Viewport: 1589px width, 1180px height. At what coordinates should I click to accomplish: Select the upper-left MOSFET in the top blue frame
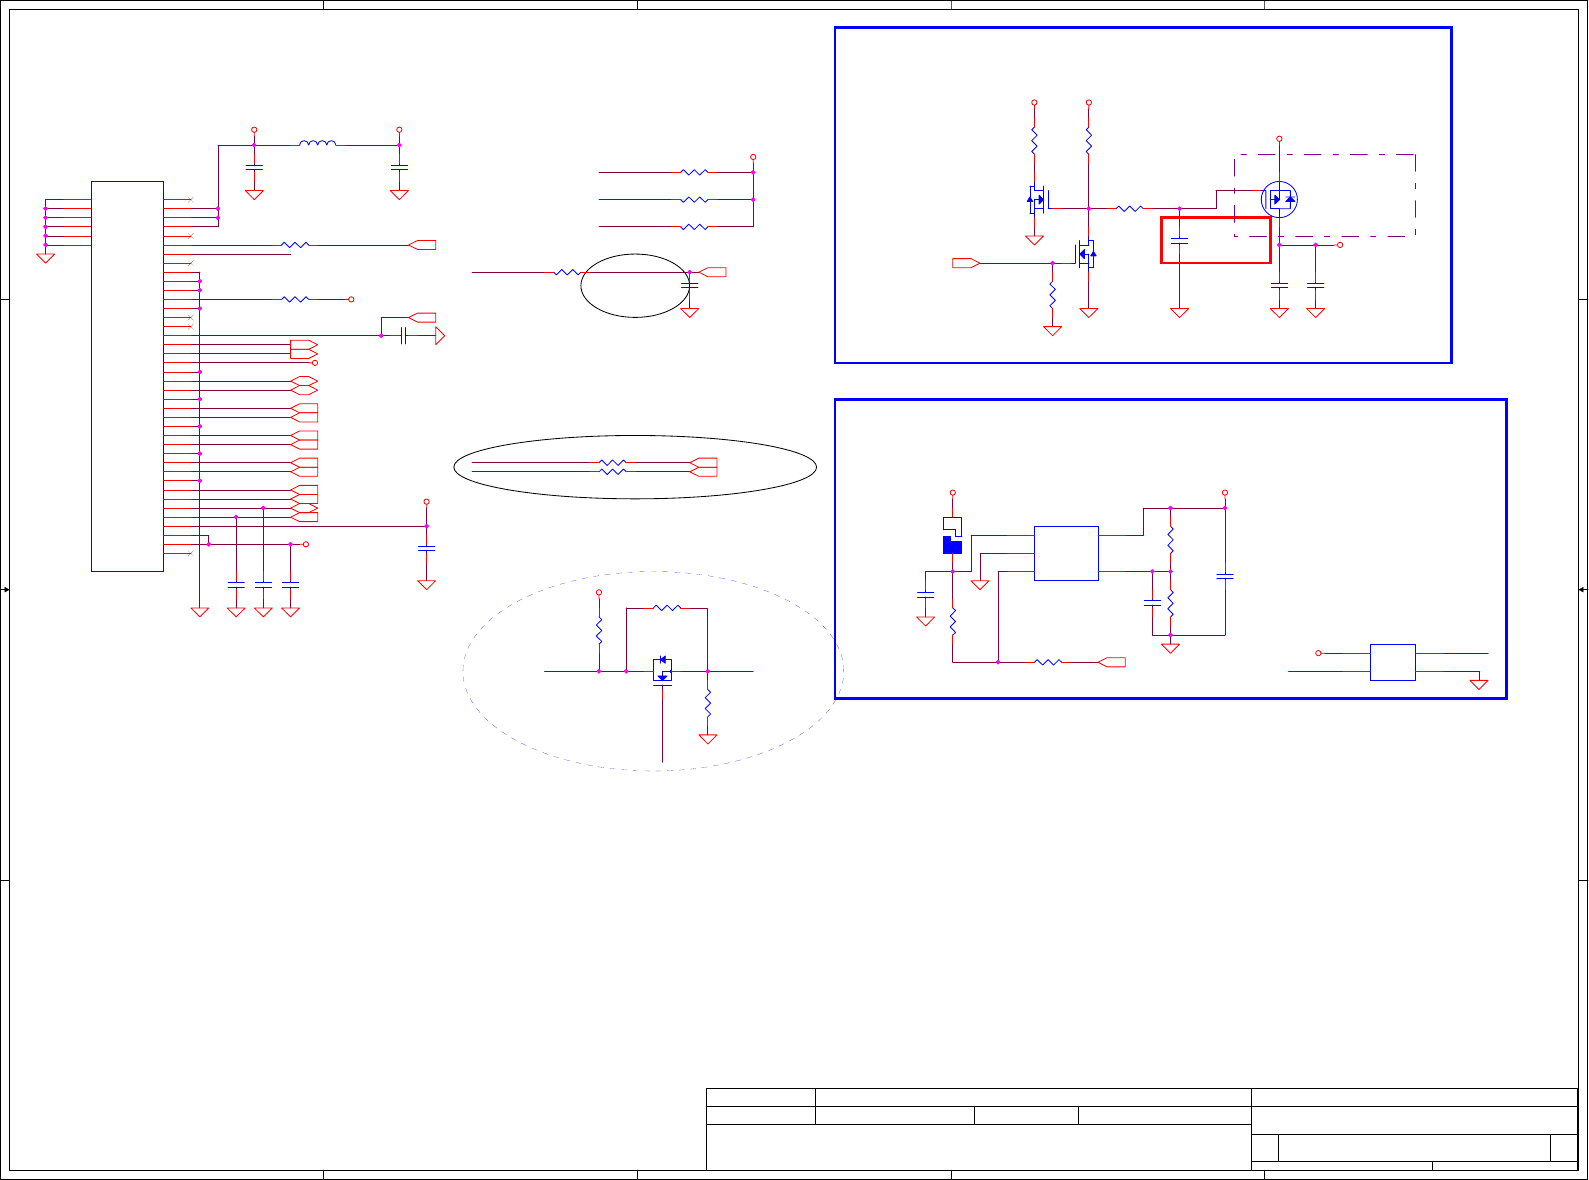point(1036,199)
